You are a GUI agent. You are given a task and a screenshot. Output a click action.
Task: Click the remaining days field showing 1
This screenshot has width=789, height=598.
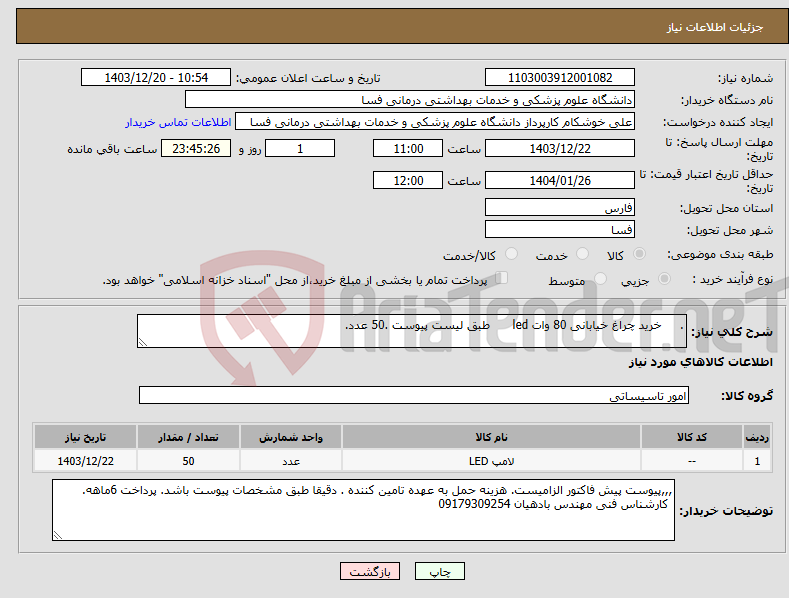tap(300, 148)
